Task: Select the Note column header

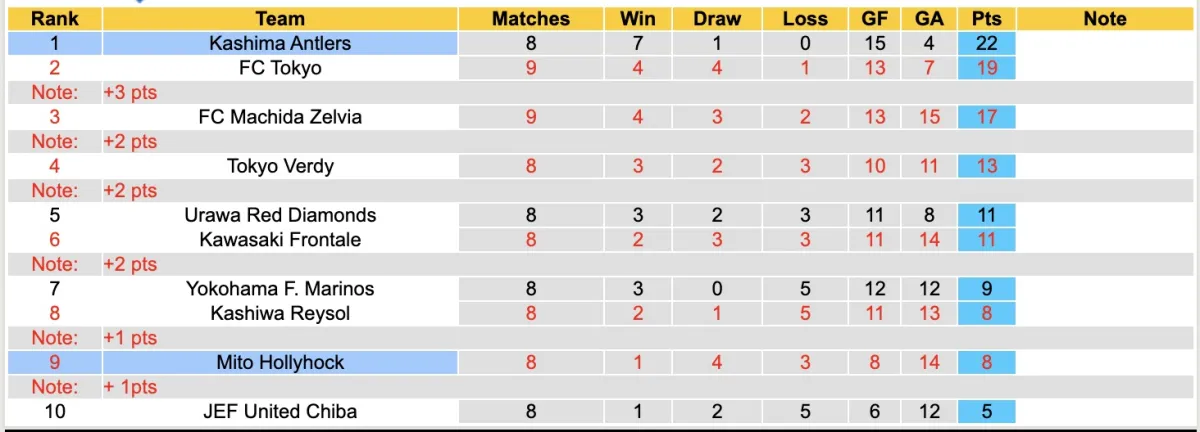Action: pyautogui.click(x=1104, y=19)
